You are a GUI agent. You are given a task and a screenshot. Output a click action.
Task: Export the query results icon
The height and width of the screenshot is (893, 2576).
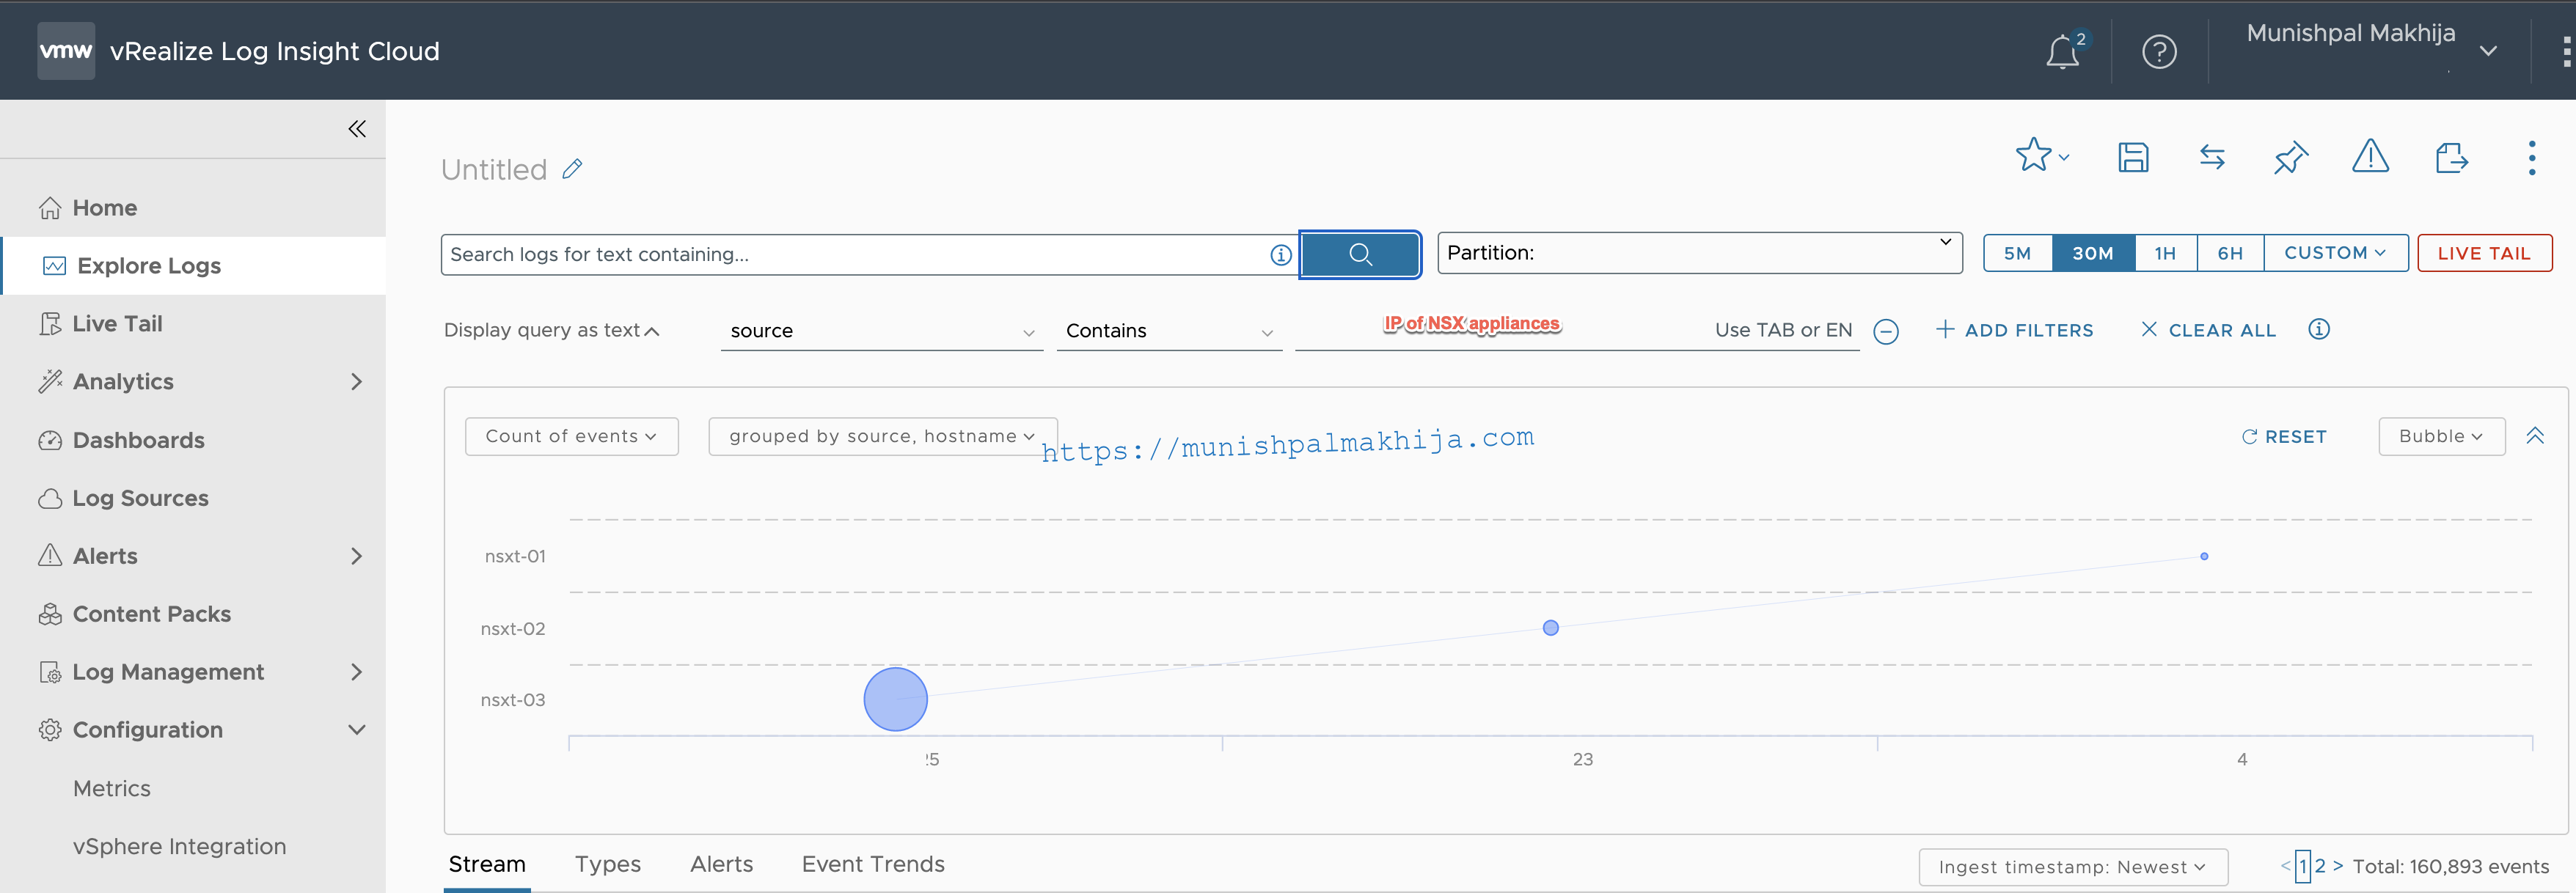(2451, 157)
